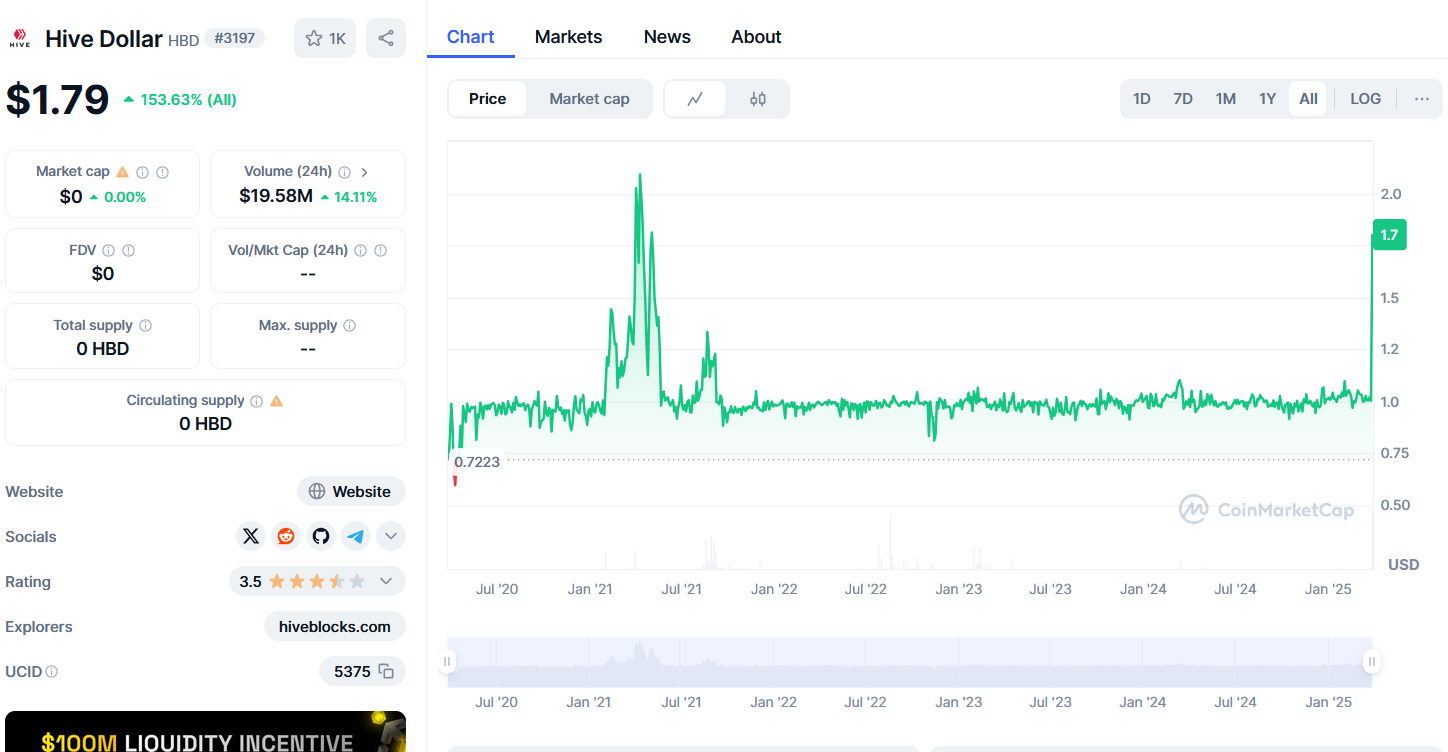This screenshot has width=1448, height=752.
Task: Set chart range to 1Y
Action: tap(1267, 99)
